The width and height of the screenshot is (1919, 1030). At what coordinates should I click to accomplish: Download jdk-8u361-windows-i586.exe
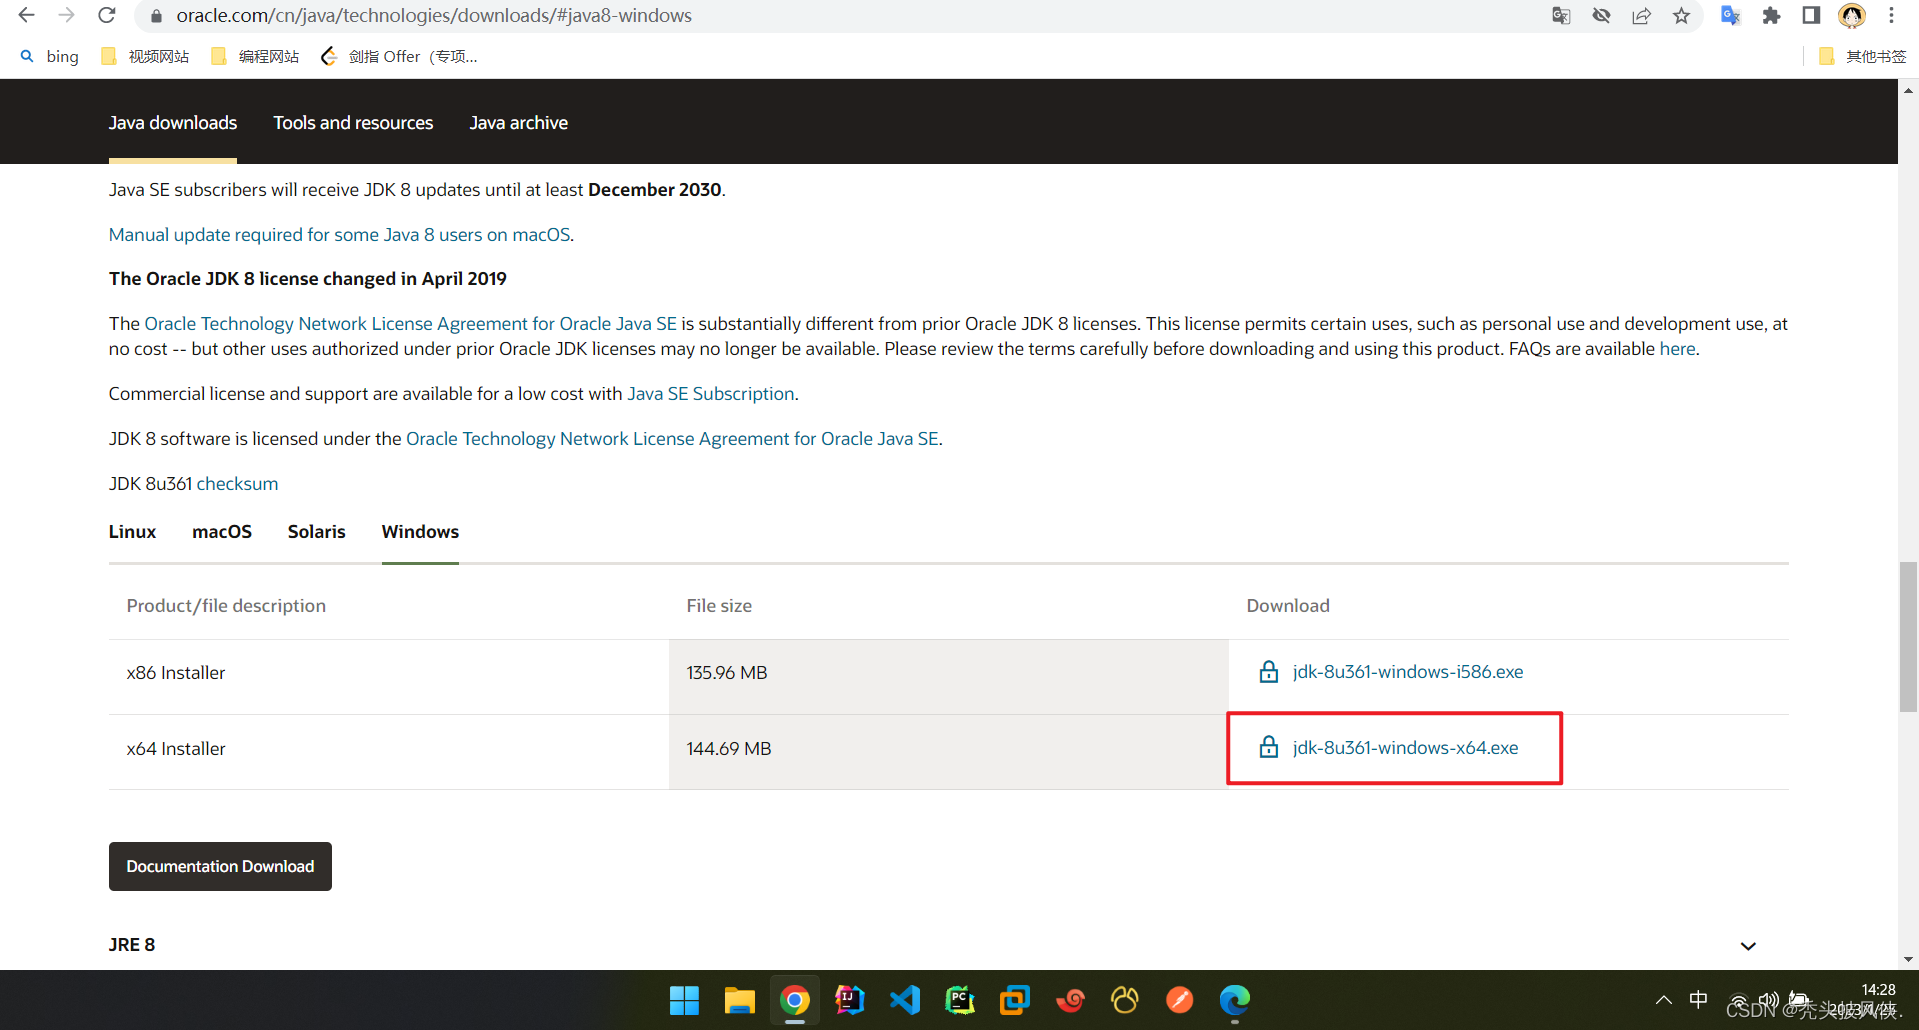[x=1408, y=671]
